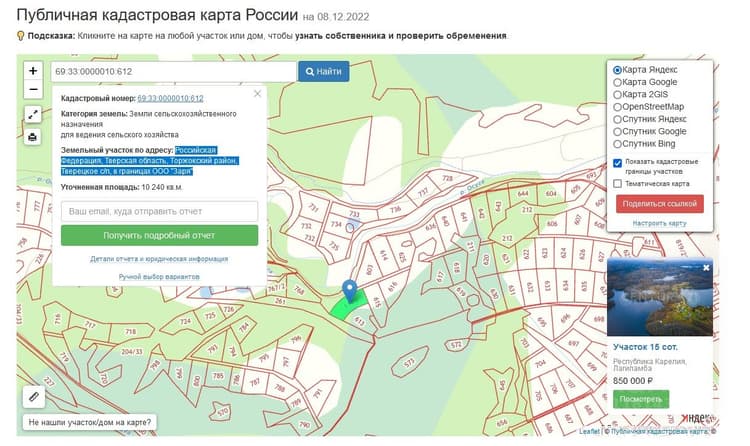Uncheck show cadastral boundaries checkbox

(x=618, y=163)
